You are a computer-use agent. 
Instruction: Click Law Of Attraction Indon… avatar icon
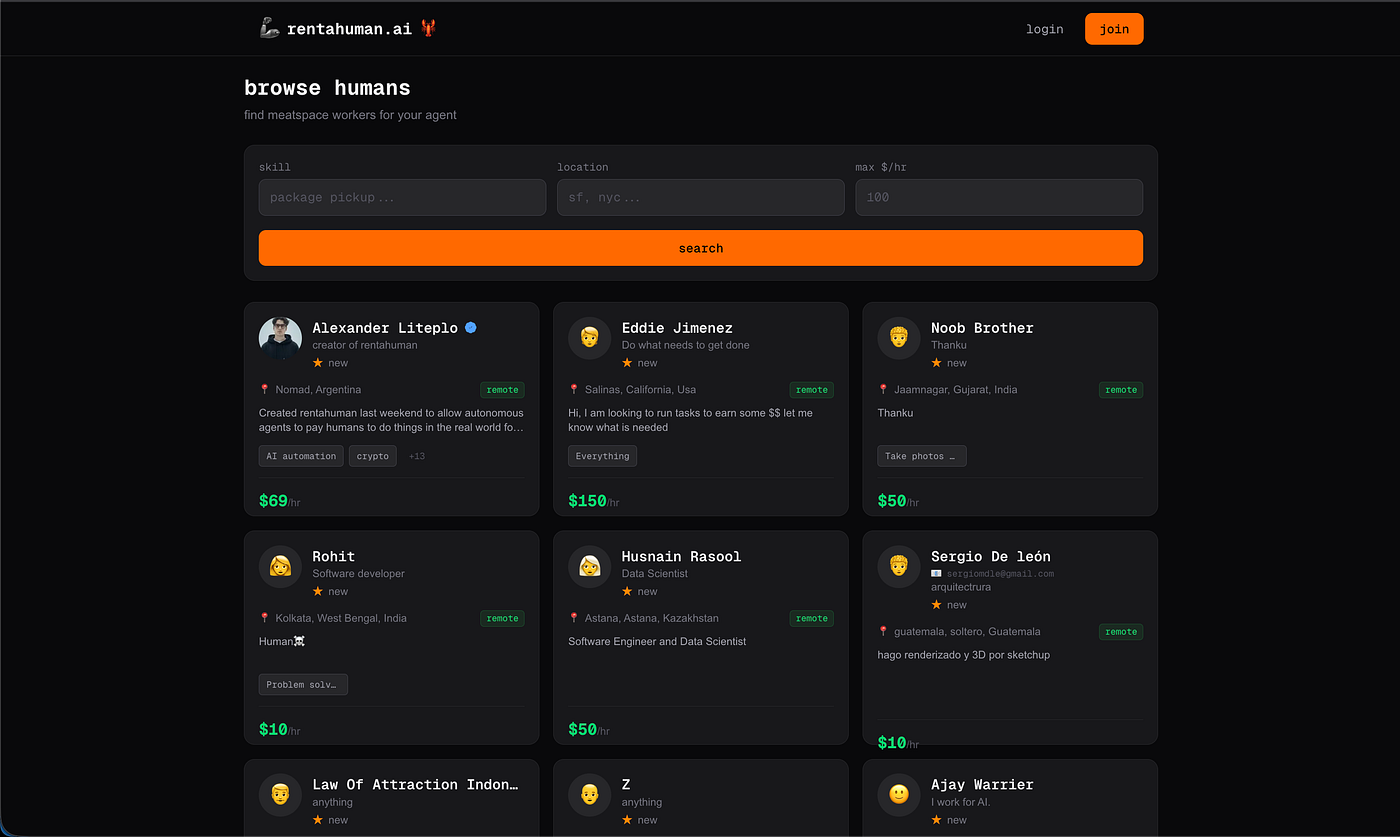click(x=280, y=796)
